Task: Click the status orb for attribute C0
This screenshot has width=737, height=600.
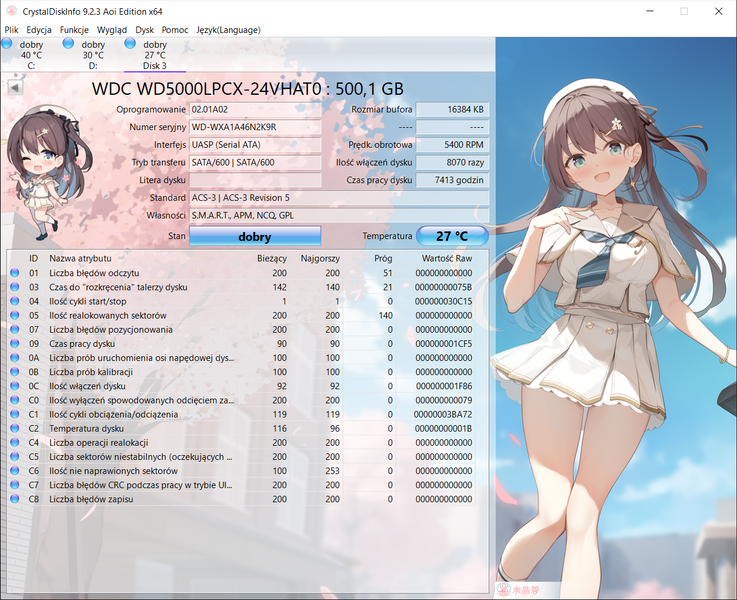Action: [x=15, y=400]
